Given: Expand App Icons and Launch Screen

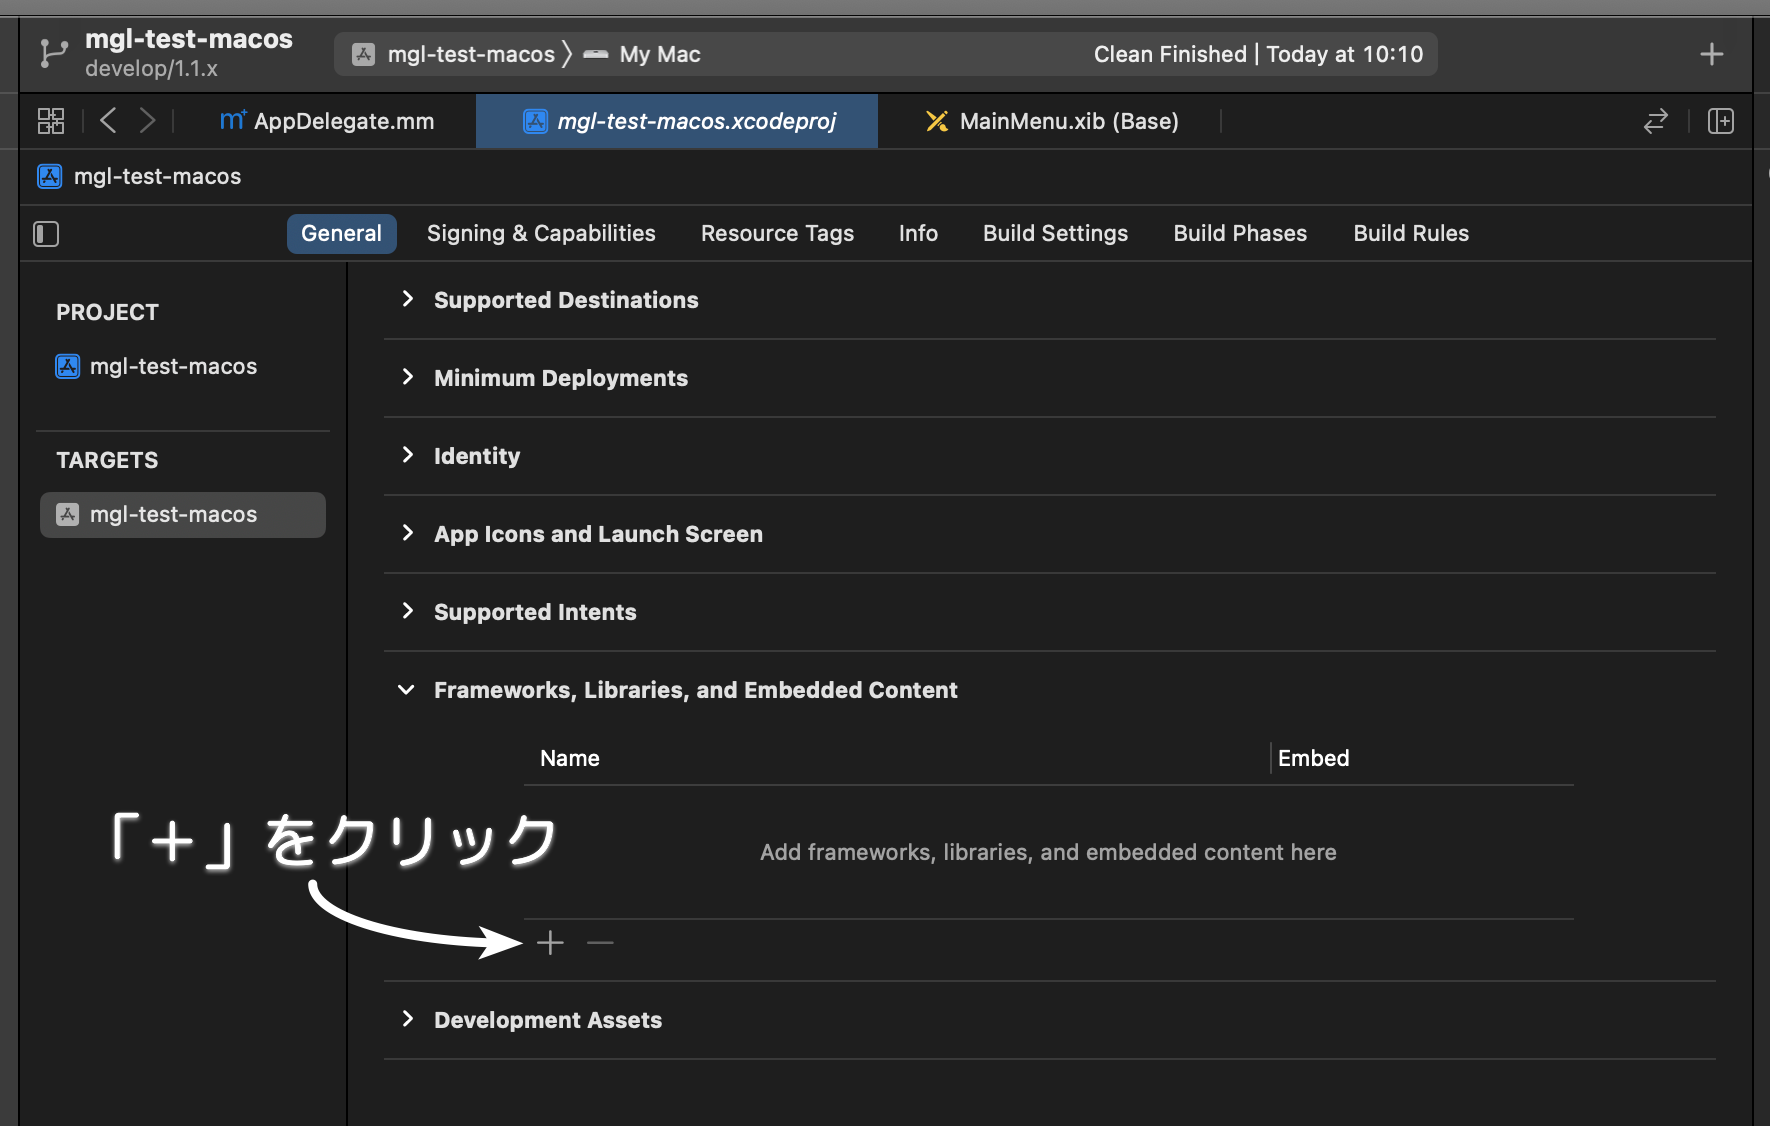Looking at the screenshot, I should (407, 533).
